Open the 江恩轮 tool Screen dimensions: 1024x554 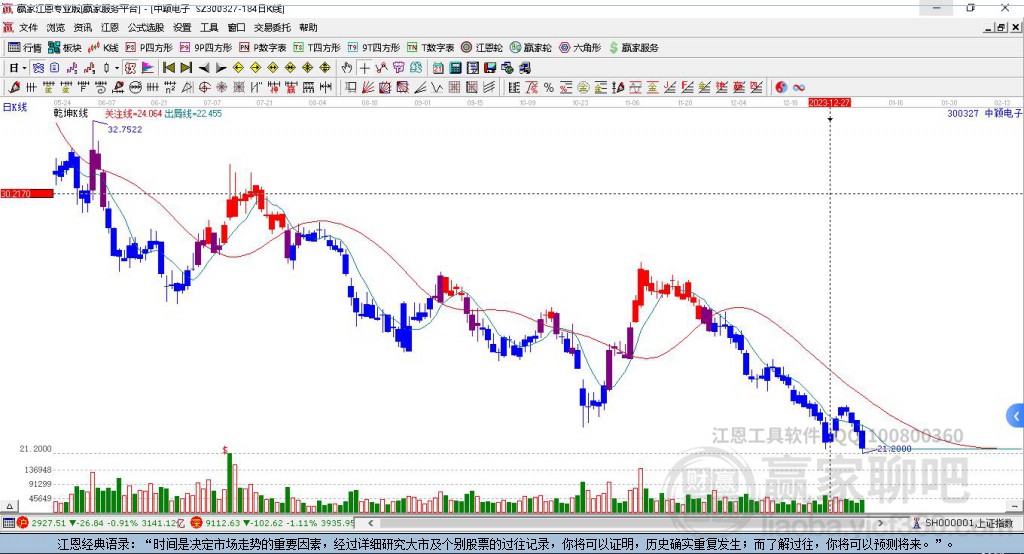(x=482, y=48)
